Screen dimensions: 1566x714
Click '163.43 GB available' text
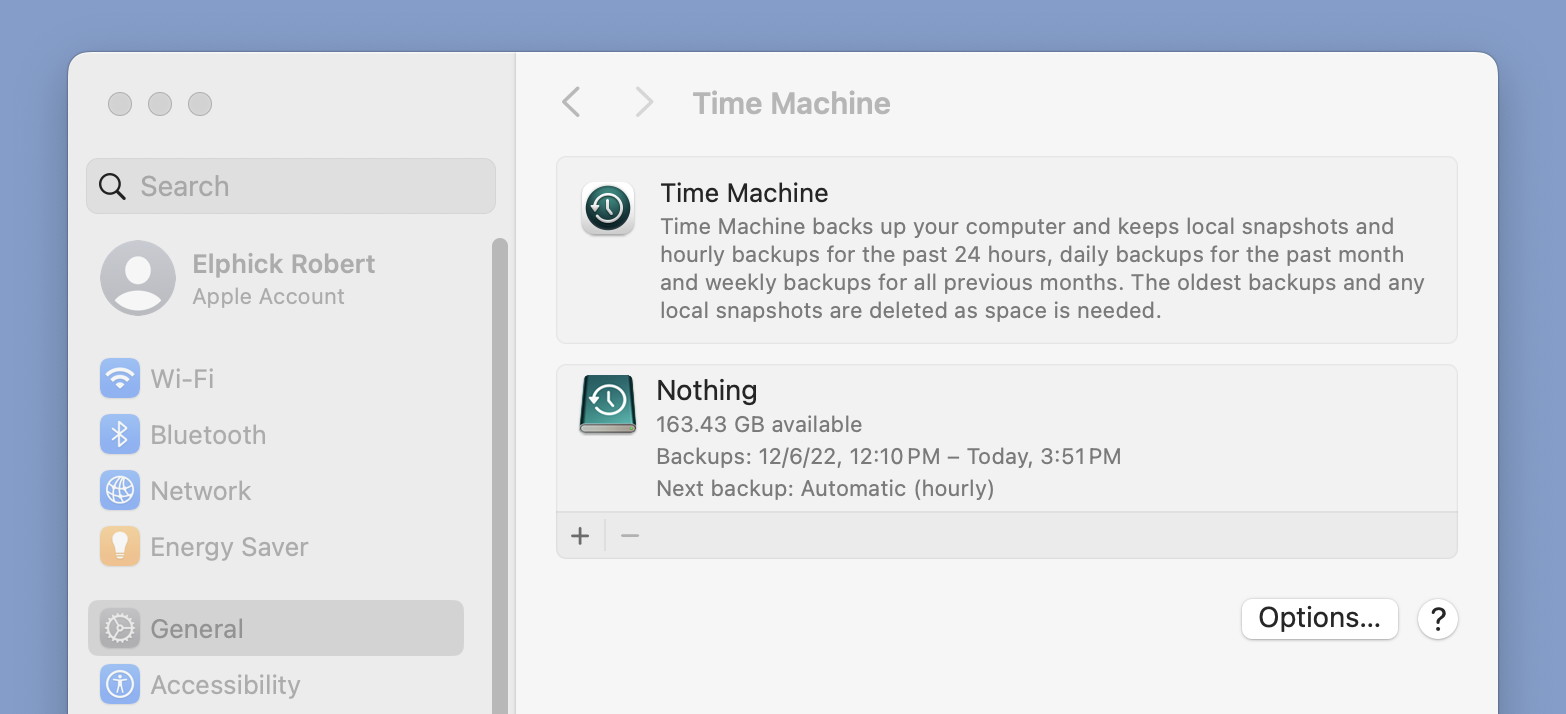tap(759, 424)
